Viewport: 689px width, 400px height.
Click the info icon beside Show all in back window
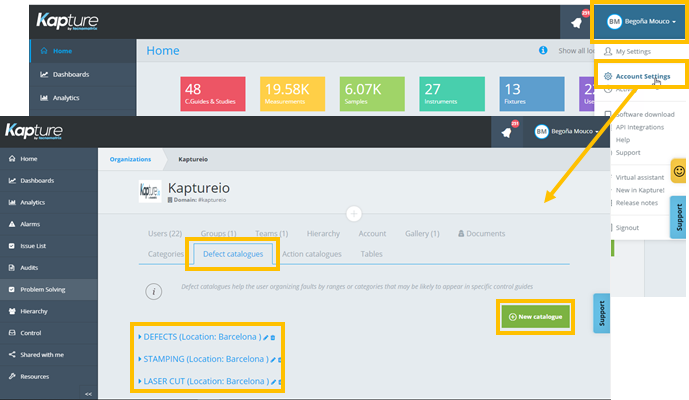(543, 51)
